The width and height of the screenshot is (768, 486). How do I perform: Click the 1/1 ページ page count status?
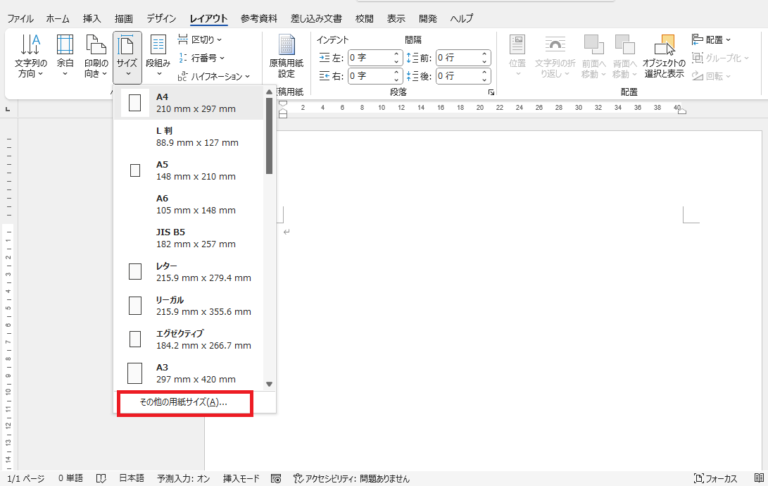[x=25, y=479]
